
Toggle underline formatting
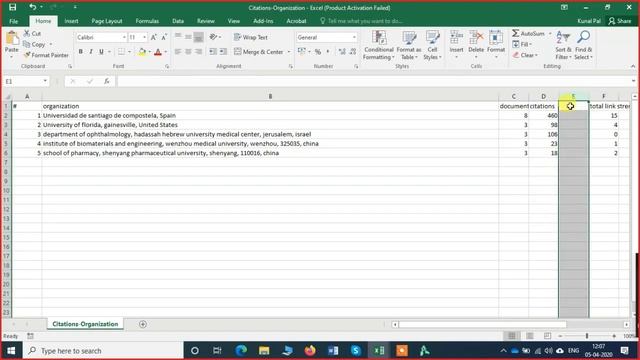101,52
